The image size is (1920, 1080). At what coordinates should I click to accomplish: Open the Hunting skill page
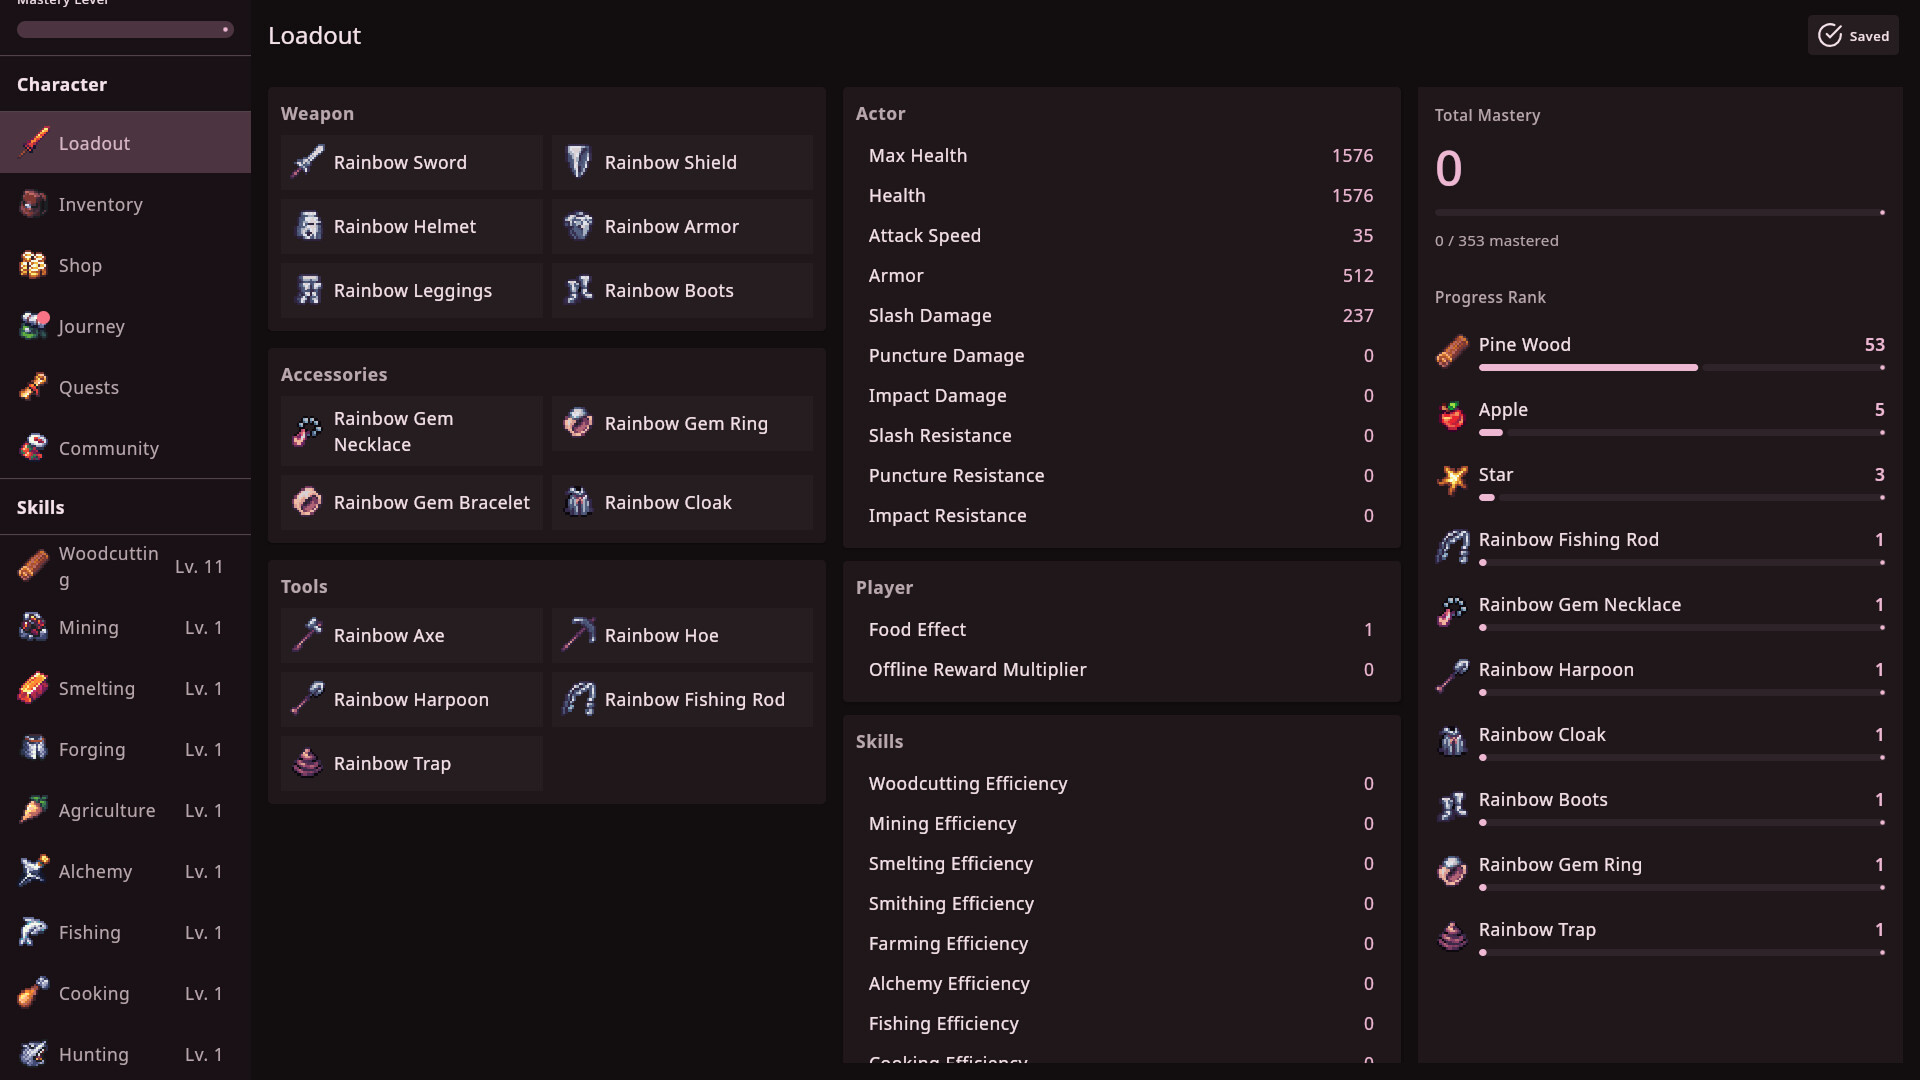(x=93, y=1054)
